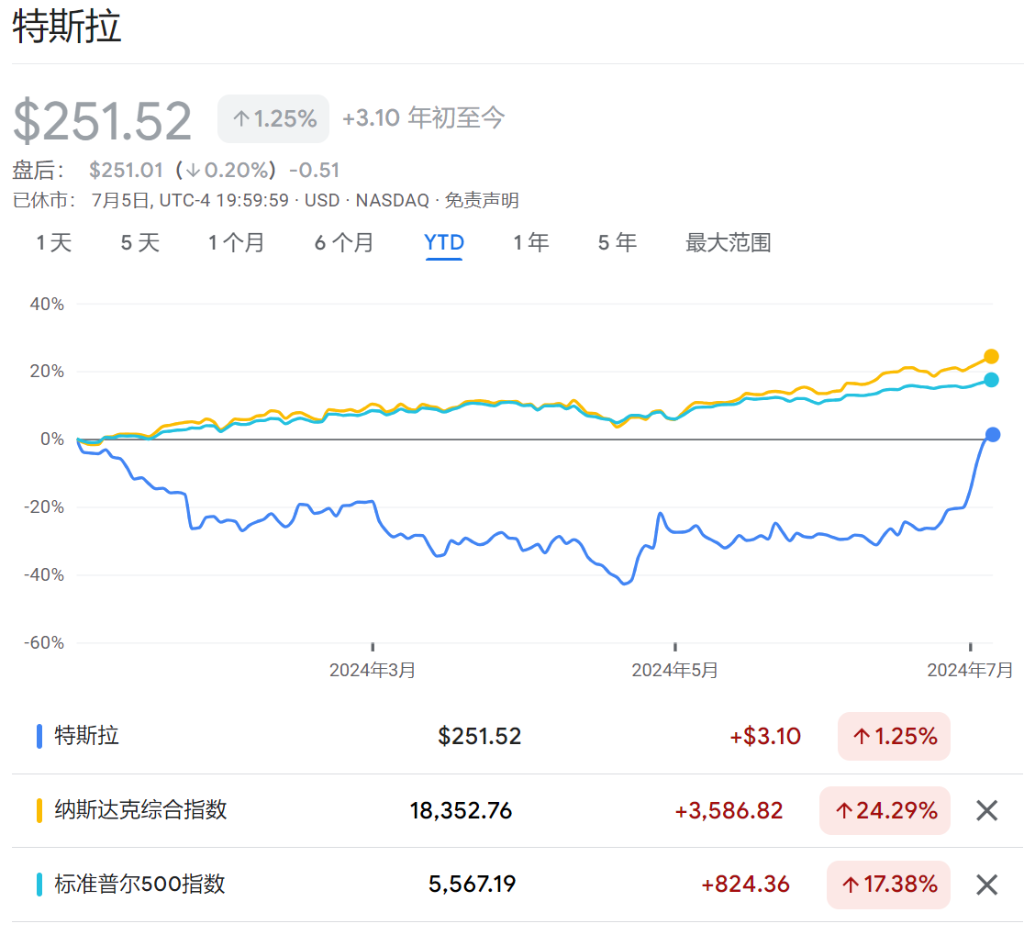Click the blue Tesla color marker in legend
The width and height of the screenshot is (1024, 926).
[x=39, y=736]
